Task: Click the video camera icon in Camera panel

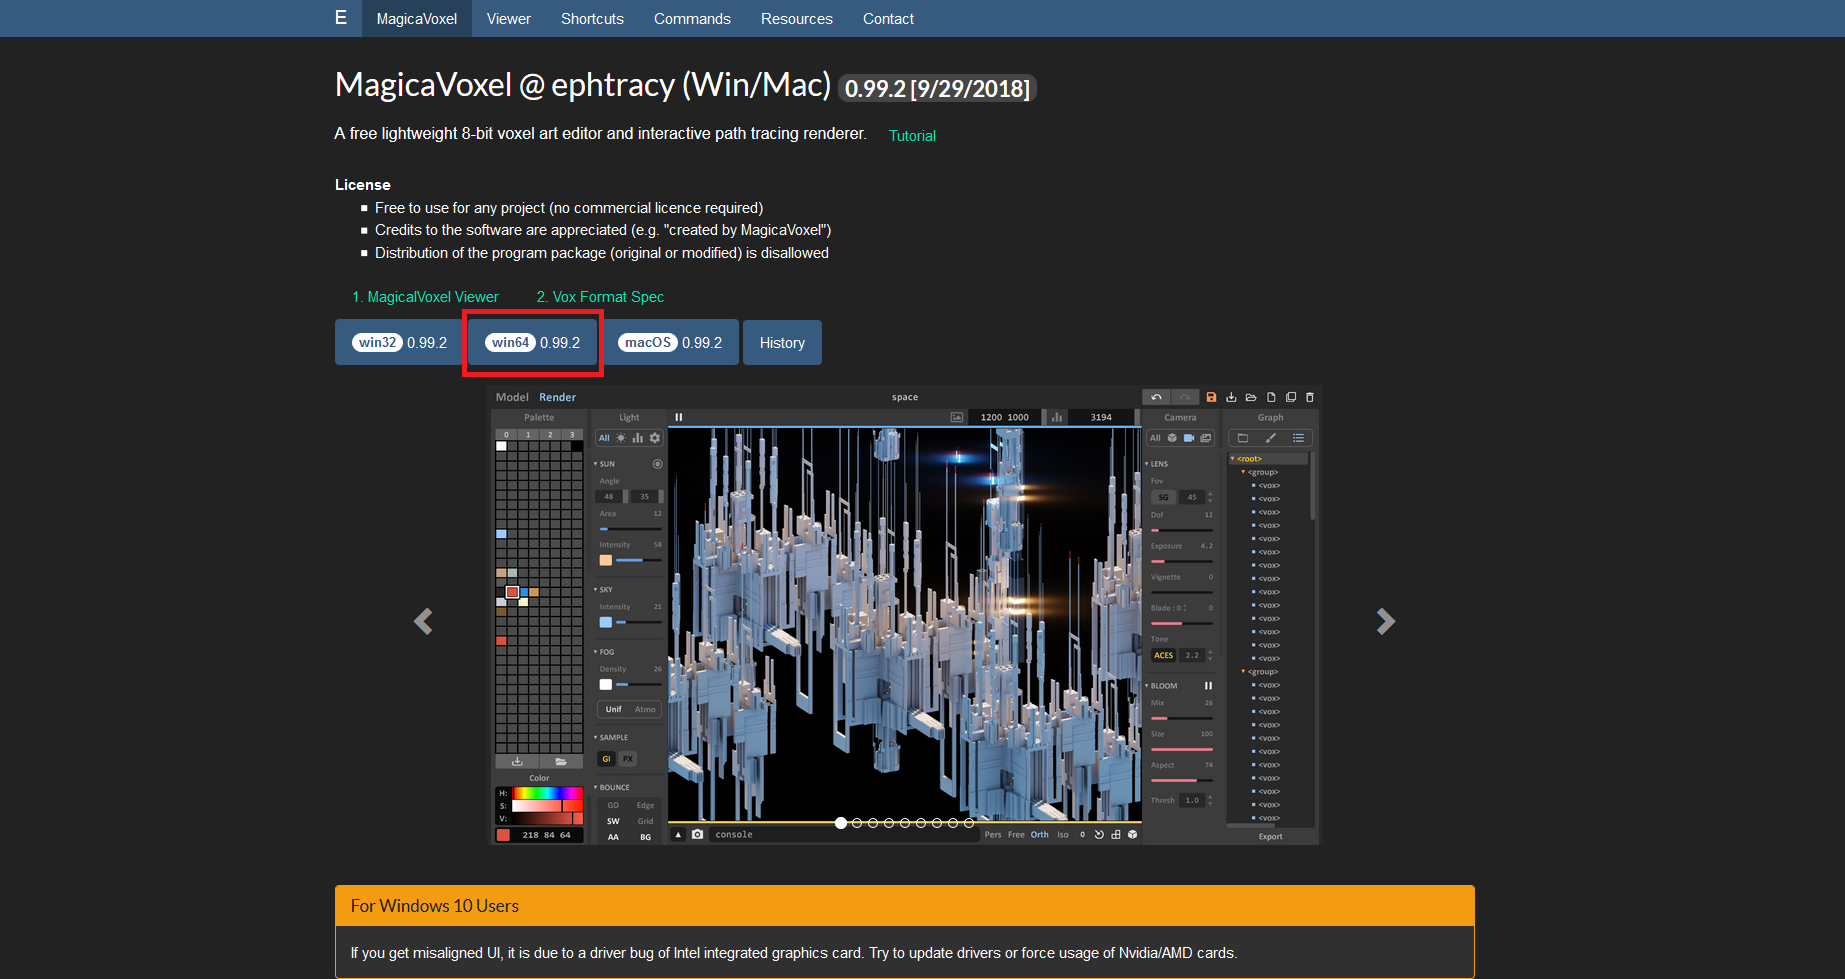Action: (1189, 438)
